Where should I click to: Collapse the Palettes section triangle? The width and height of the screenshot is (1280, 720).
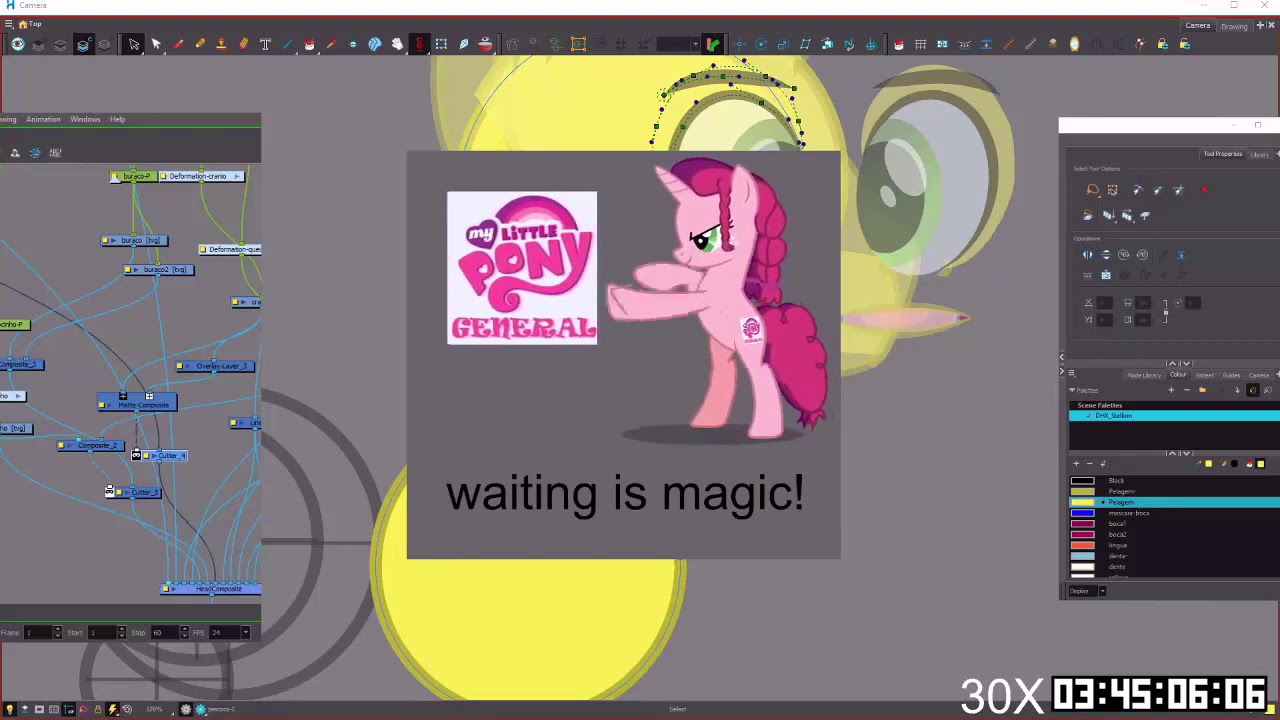(1072, 390)
